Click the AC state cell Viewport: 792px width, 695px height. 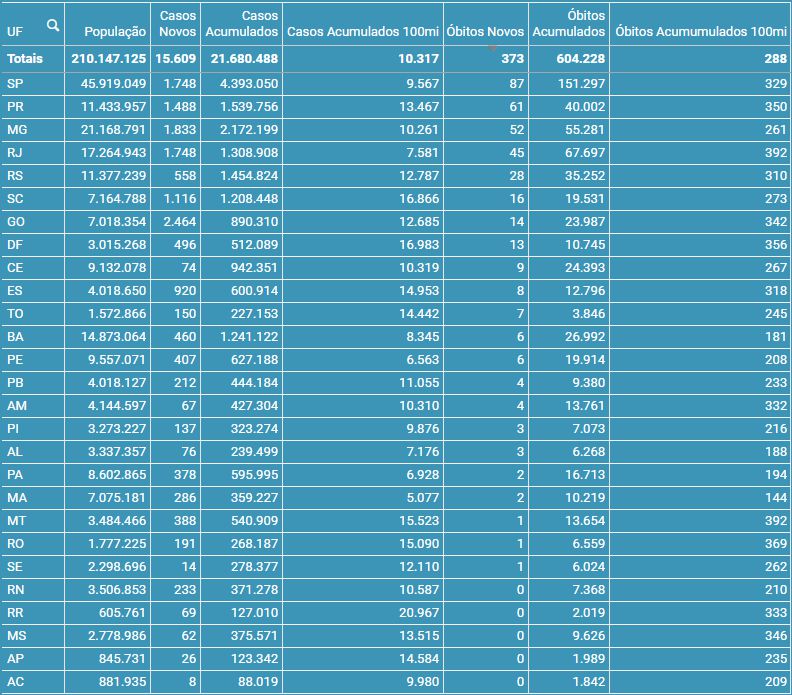(15, 681)
